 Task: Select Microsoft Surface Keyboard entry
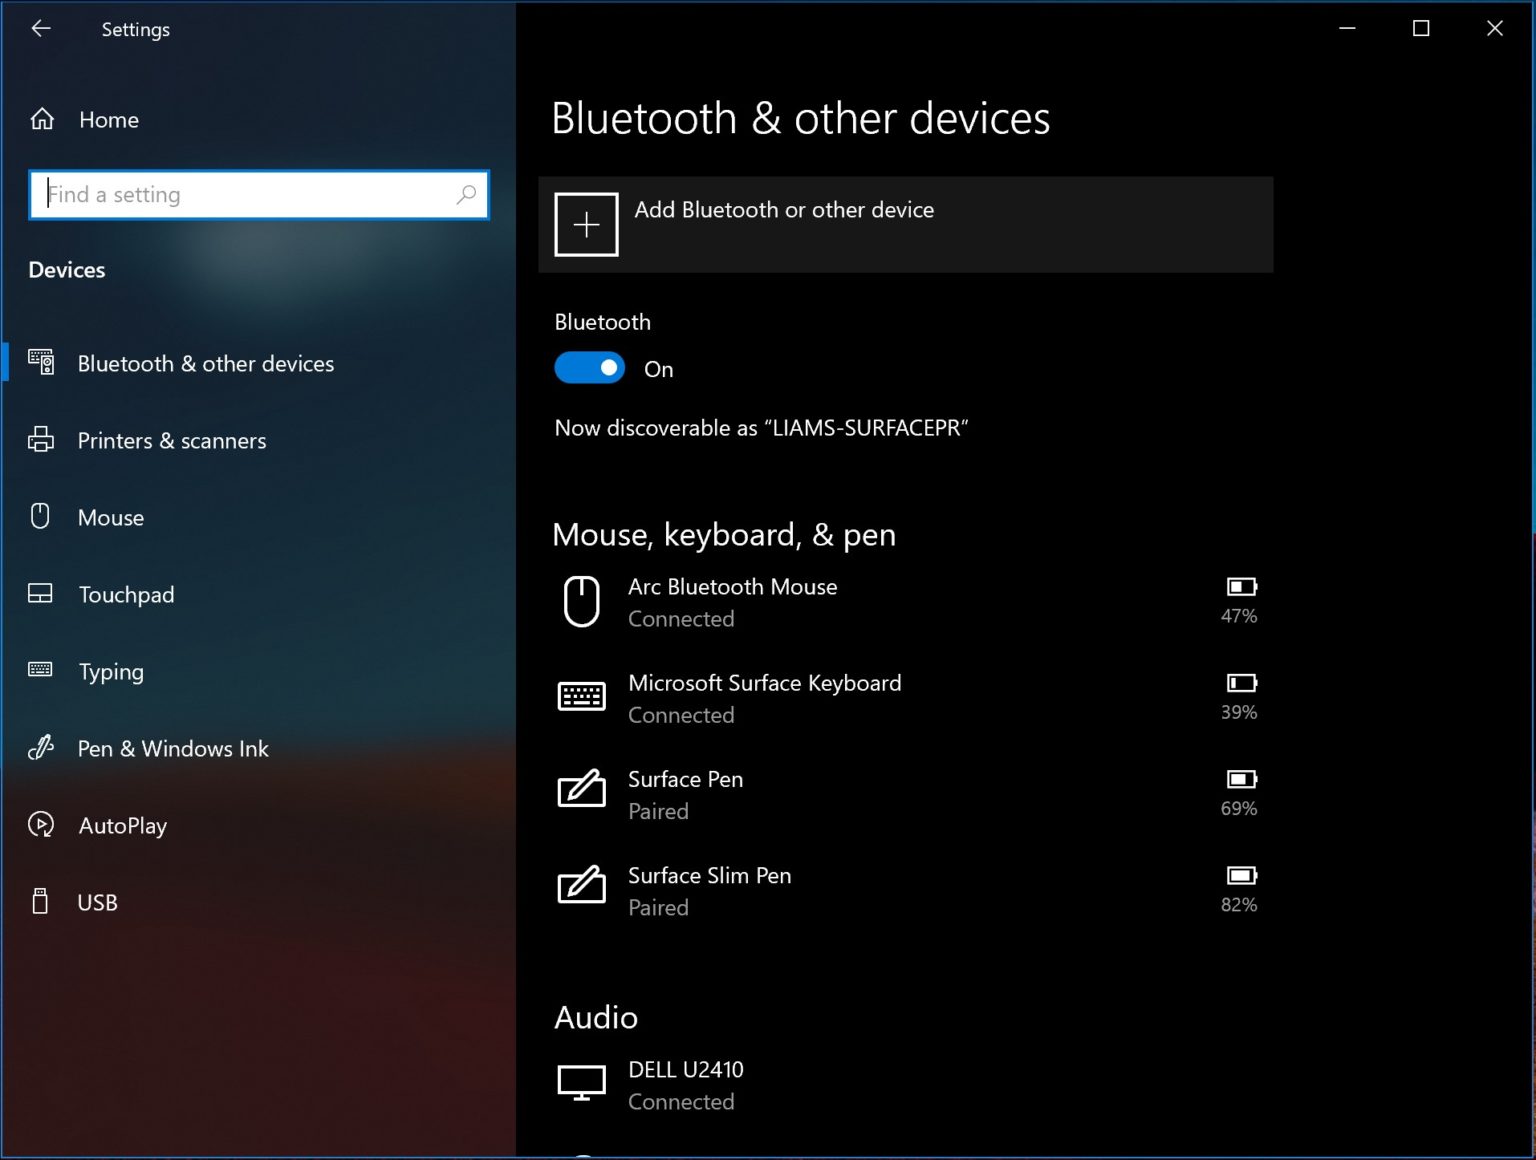(764, 697)
